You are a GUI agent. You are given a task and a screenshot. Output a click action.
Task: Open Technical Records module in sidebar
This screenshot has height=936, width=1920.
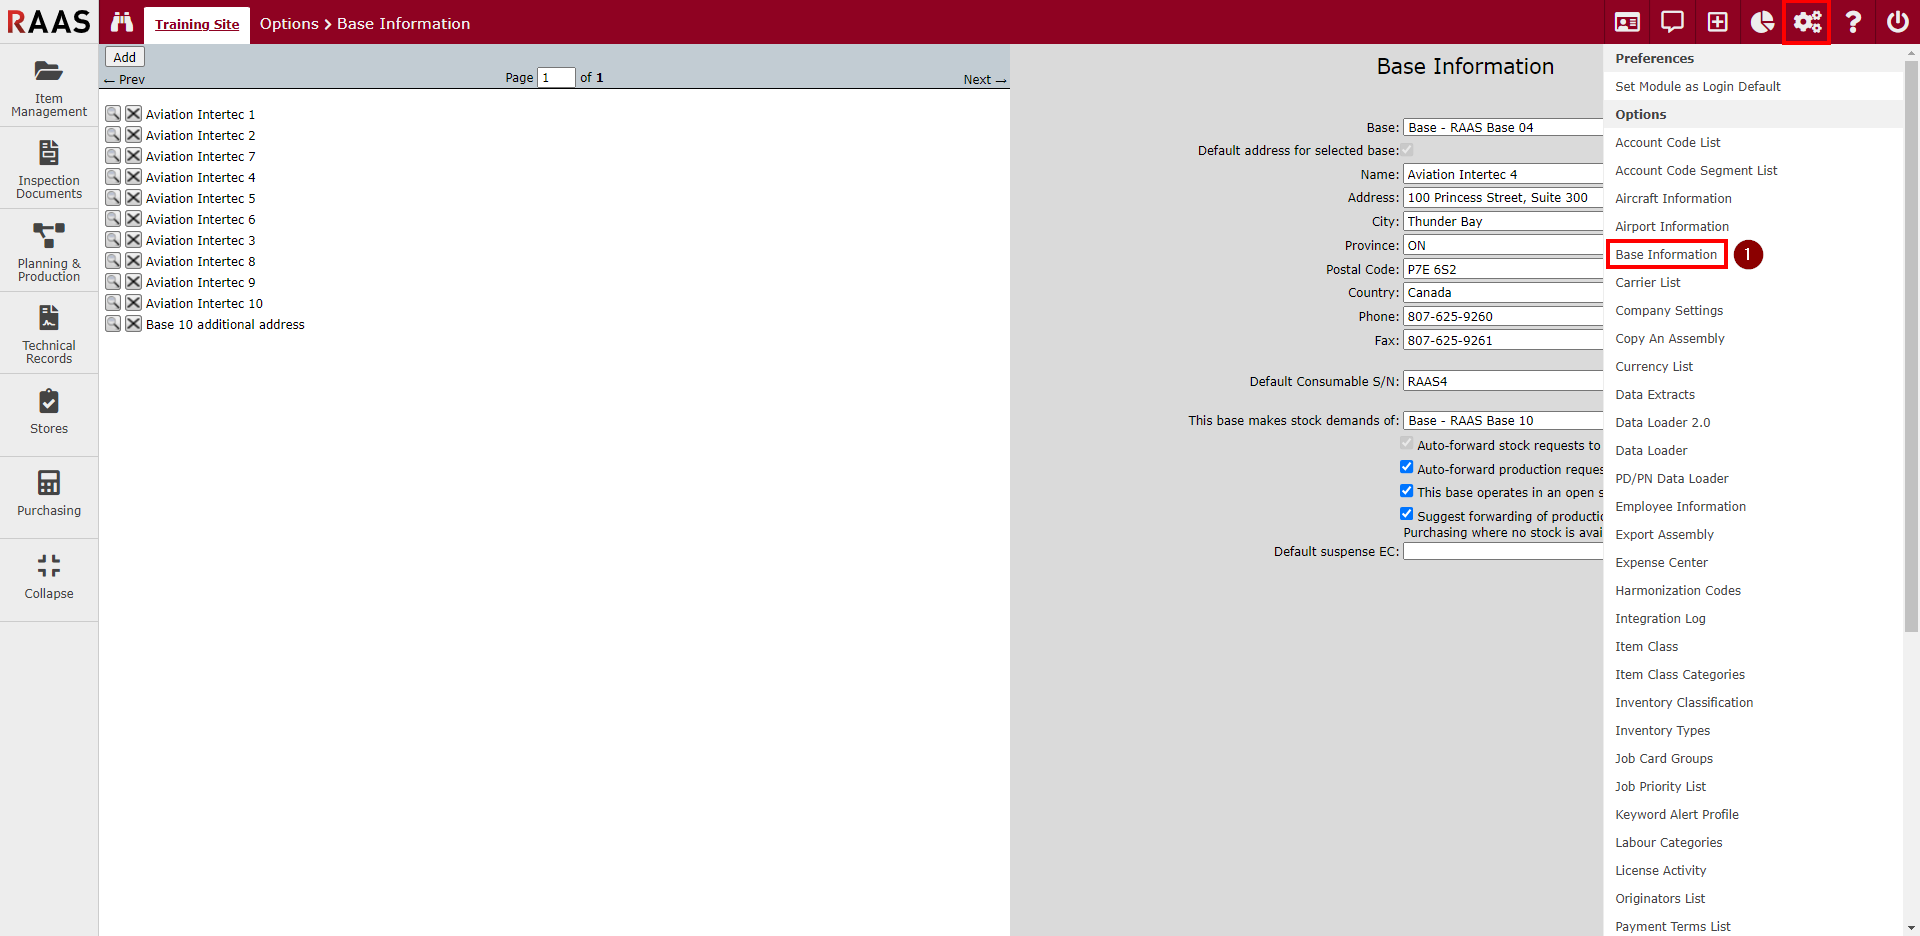click(x=49, y=334)
